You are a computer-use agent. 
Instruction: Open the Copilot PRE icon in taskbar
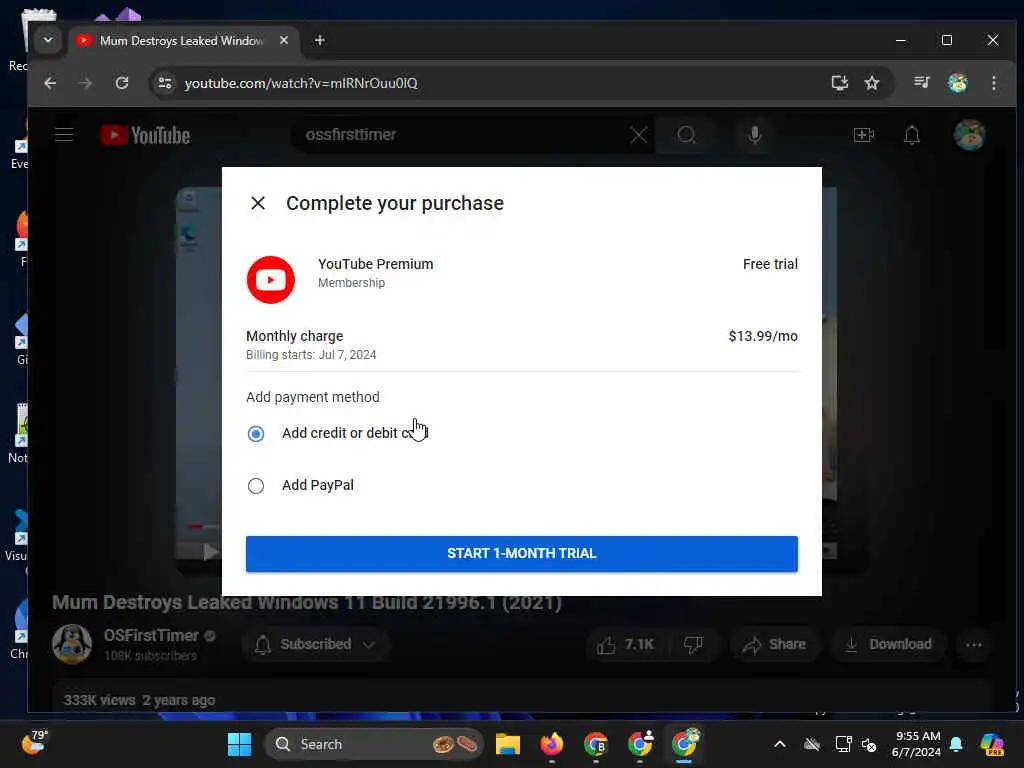(992, 744)
